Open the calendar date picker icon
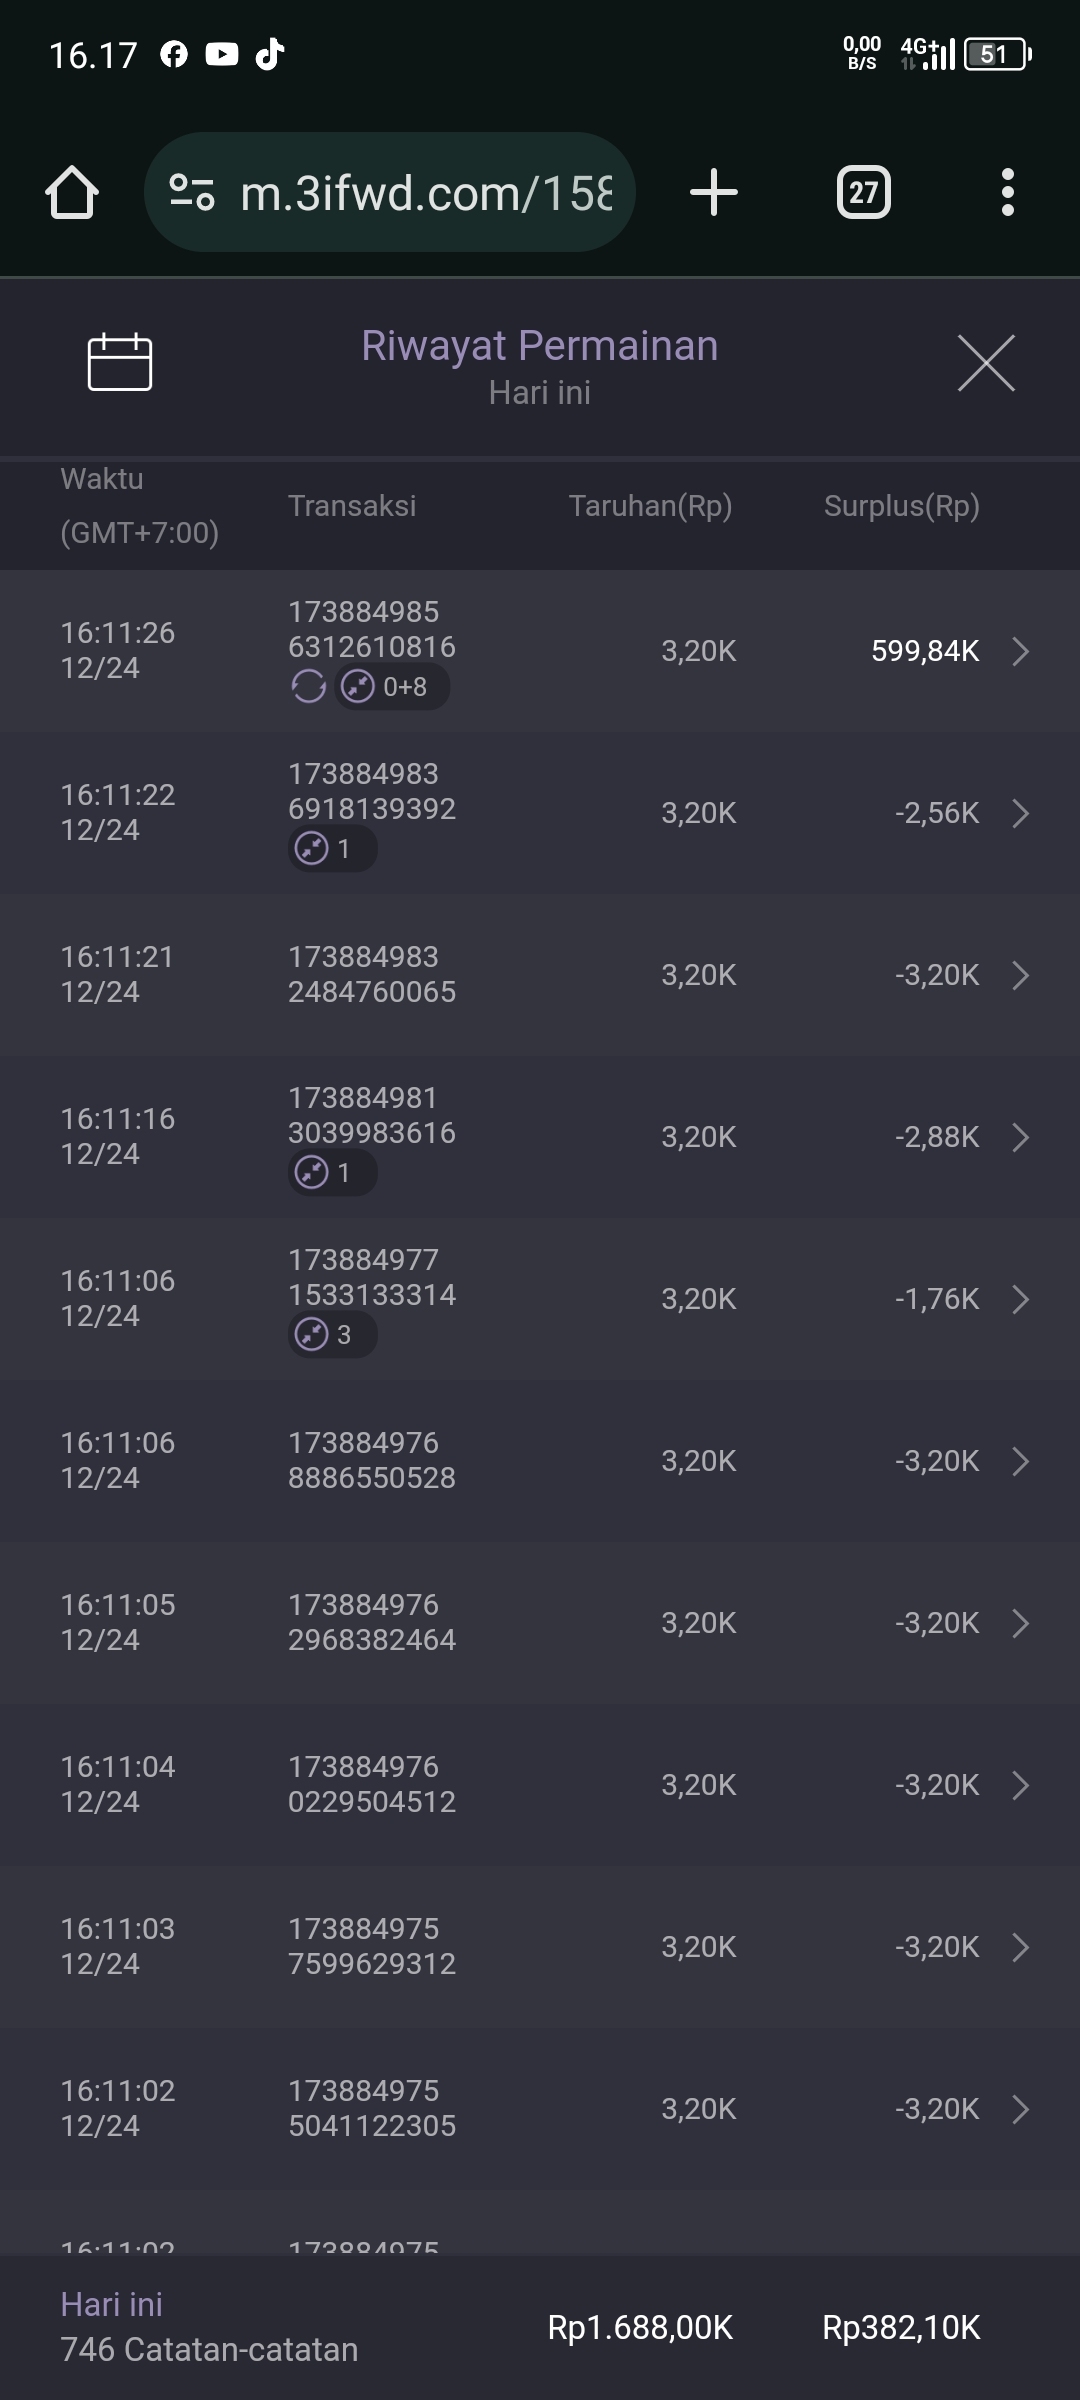This screenshot has width=1080, height=2400. [x=120, y=361]
